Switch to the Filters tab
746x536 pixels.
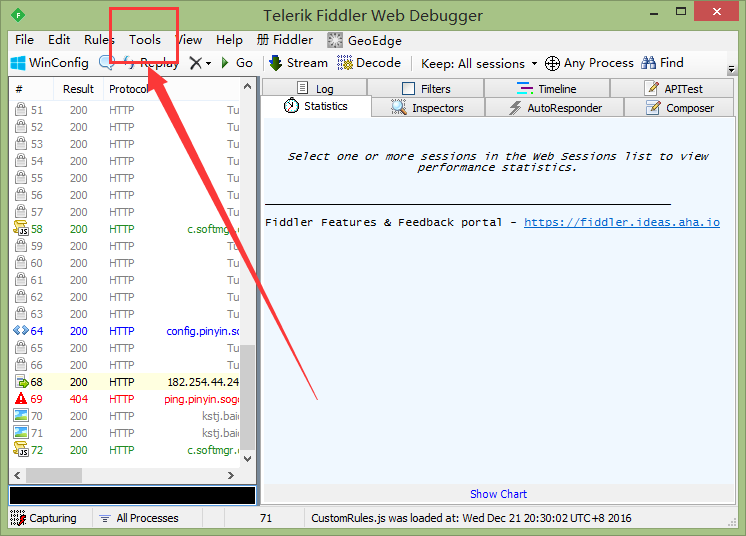coord(426,88)
